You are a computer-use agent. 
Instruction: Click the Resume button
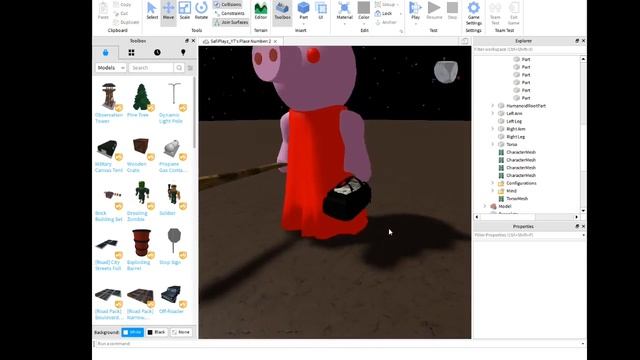pyautogui.click(x=434, y=11)
